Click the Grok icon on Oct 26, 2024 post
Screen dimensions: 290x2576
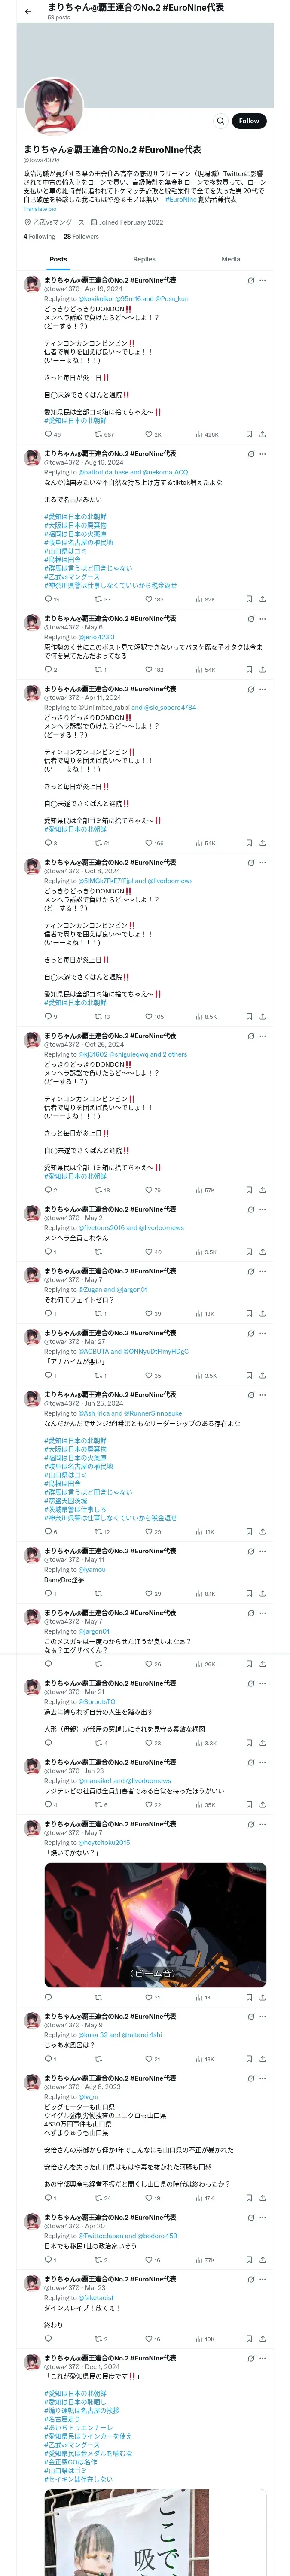tap(250, 1036)
